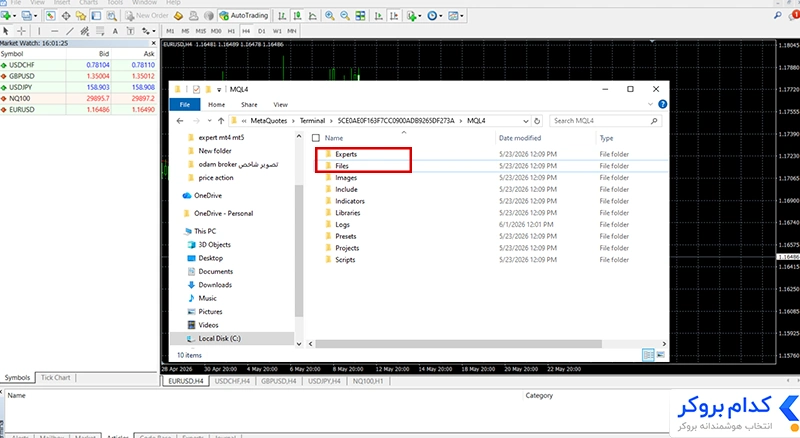Click the horizontal scrollbar in file list

[x=458, y=344]
